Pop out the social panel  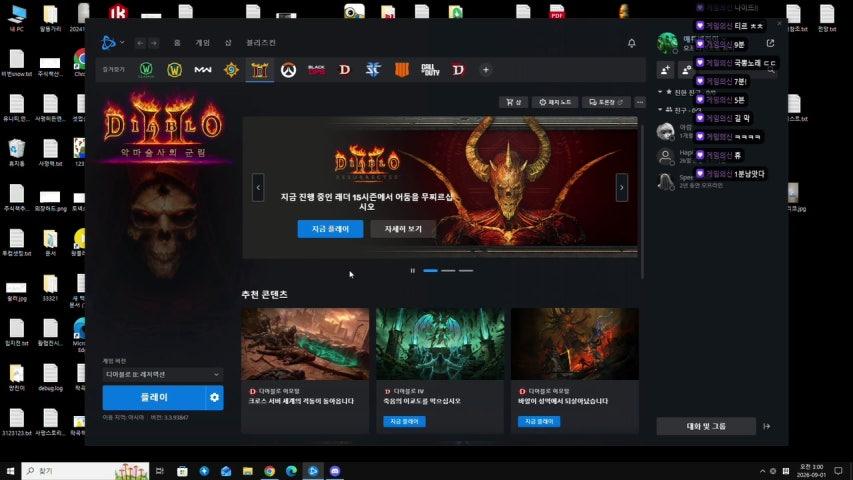tap(770, 43)
